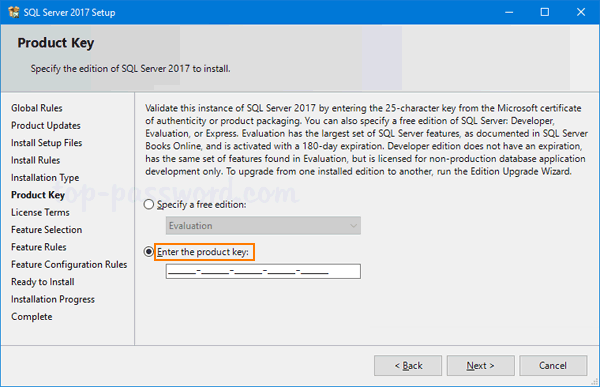Screen dimensions: 600x387
Task: Select Product Updates step in sidebar
Action: (46, 126)
